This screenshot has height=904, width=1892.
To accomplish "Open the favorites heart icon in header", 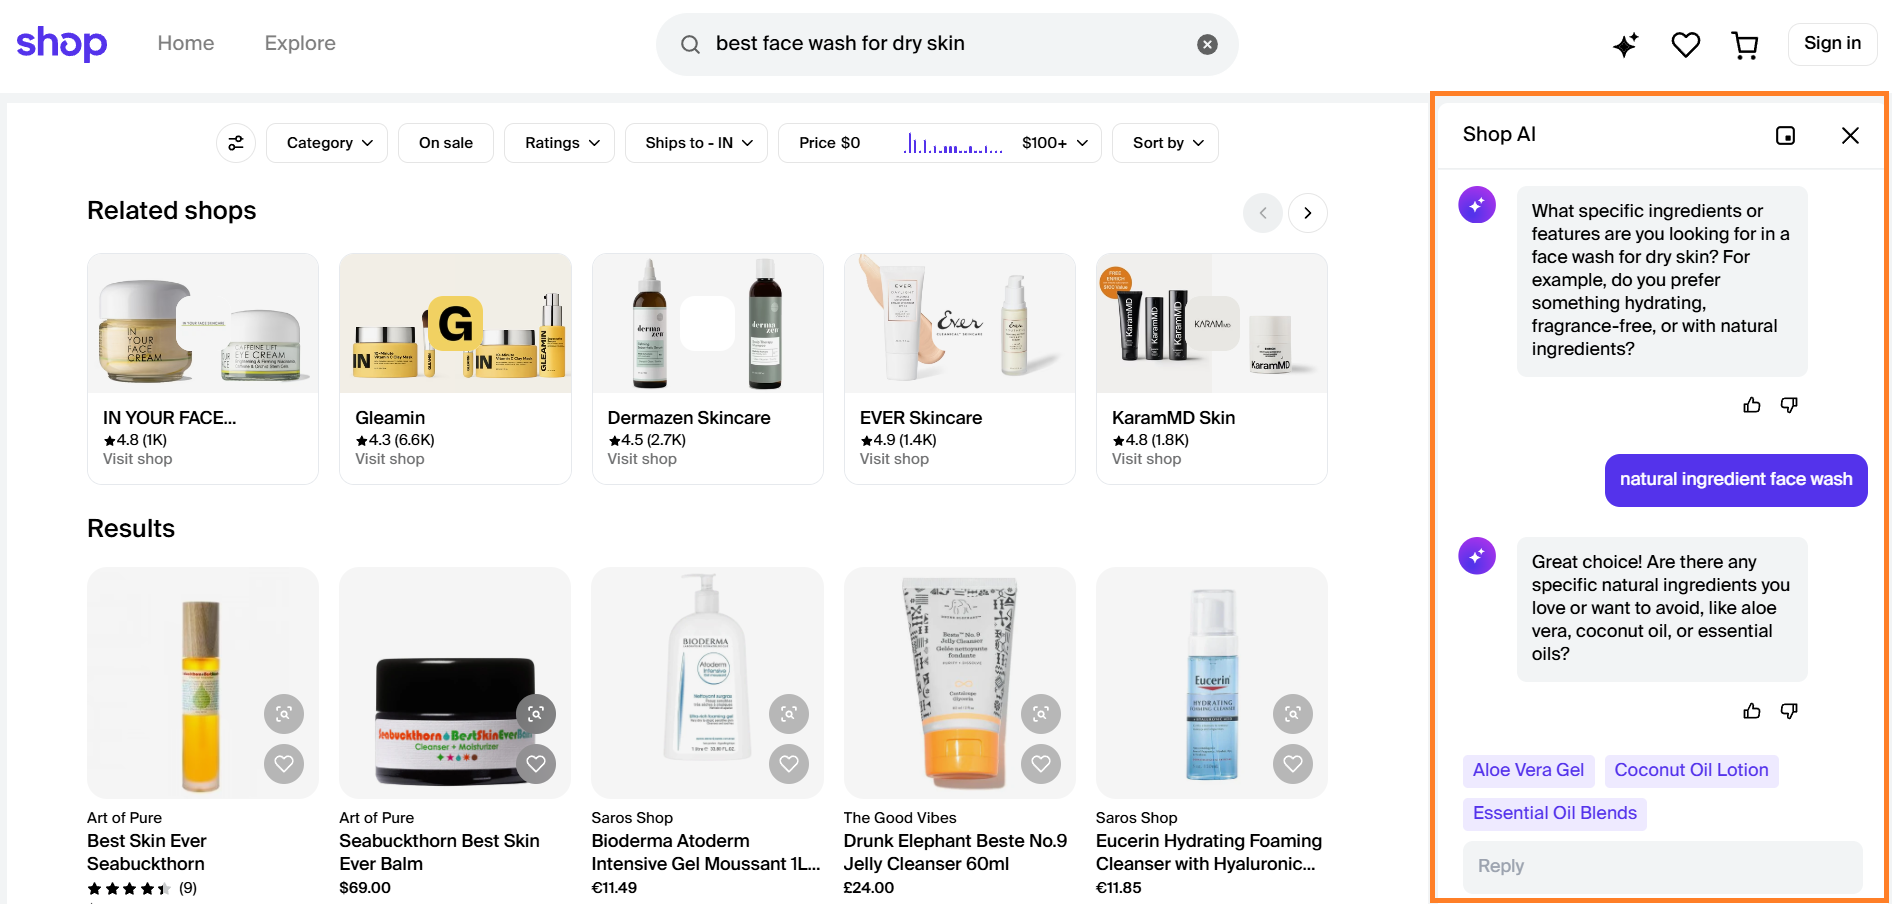I will (1685, 44).
